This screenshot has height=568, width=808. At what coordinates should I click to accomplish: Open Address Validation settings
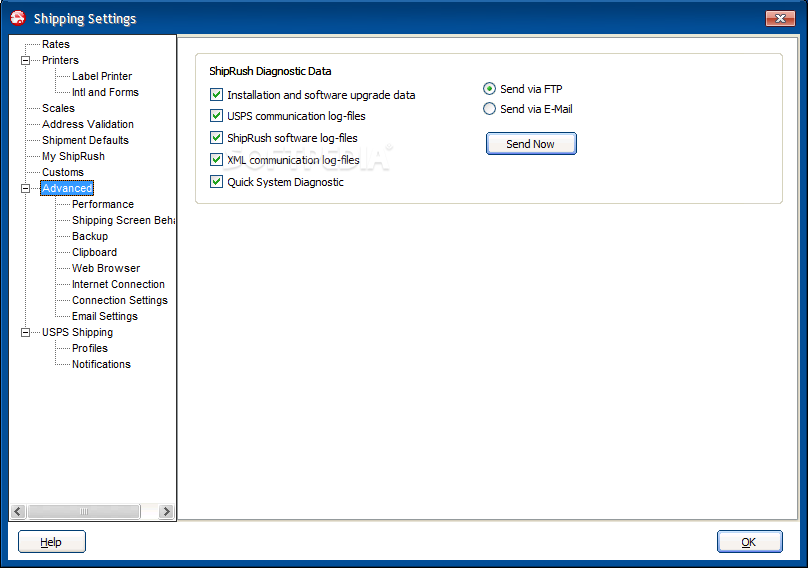tap(88, 124)
